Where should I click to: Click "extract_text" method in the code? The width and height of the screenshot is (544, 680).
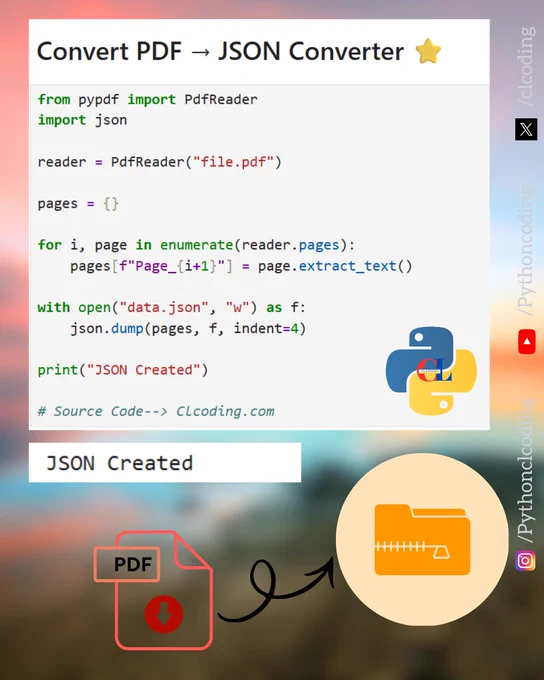(x=347, y=266)
